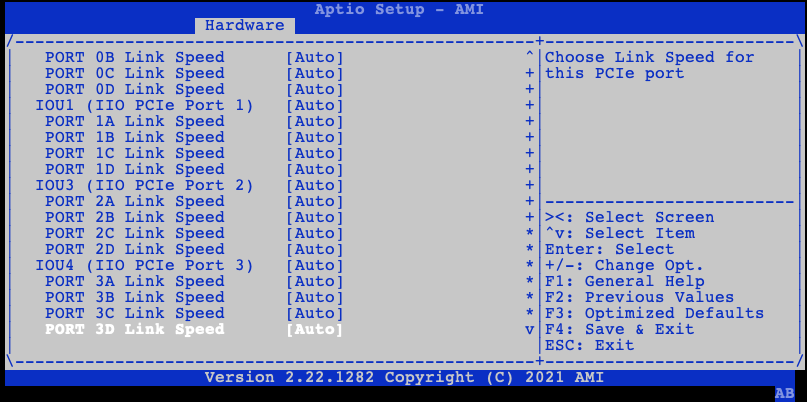Open the PORT 3C Link Speed Auto value
Viewport: 807px width, 402px height.
pyautogui.click(x=314, y=313)
